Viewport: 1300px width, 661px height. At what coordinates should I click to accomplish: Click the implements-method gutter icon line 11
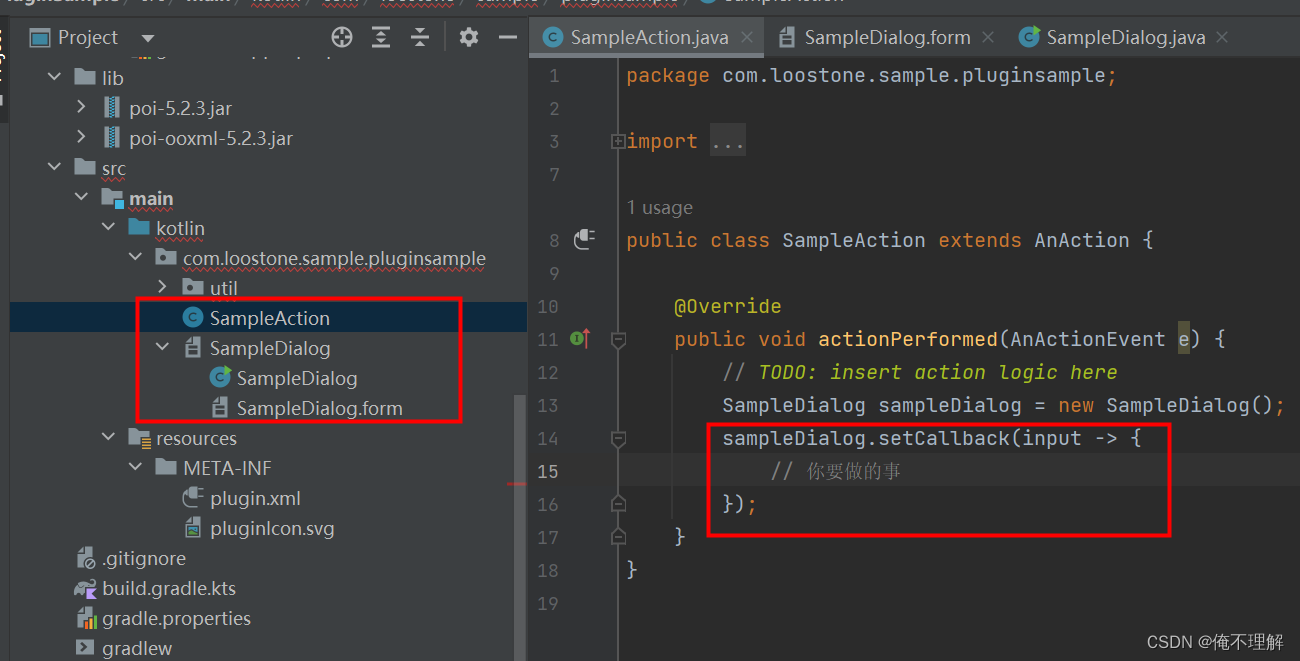[x=580, y=339]
